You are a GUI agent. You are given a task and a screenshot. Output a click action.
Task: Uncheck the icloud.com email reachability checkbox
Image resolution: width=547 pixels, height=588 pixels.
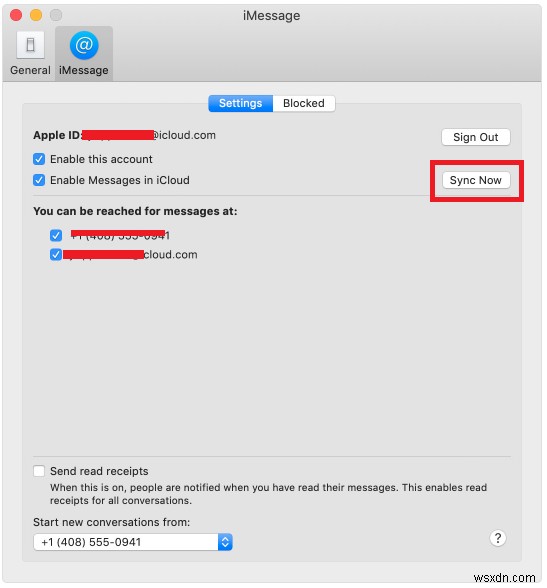(56, 255)
